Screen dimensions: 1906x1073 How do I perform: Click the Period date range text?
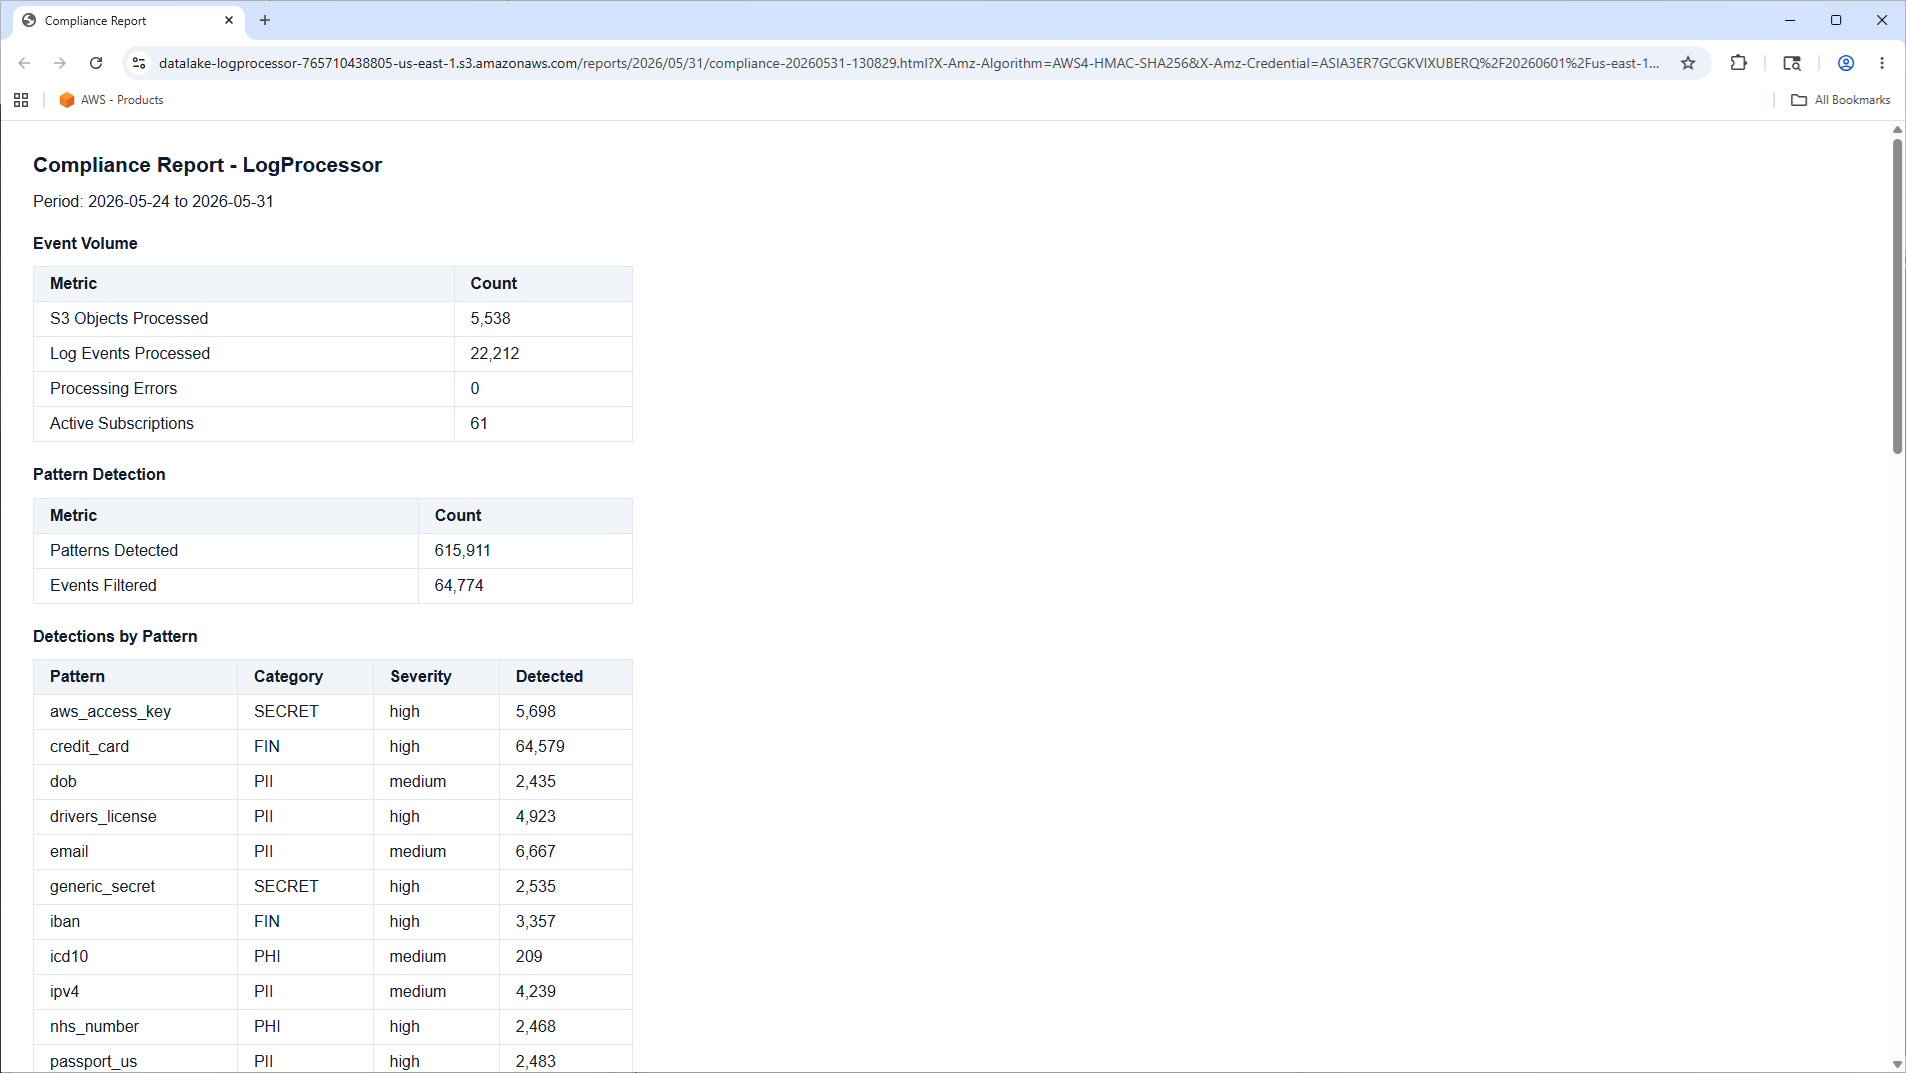point(153,201)
